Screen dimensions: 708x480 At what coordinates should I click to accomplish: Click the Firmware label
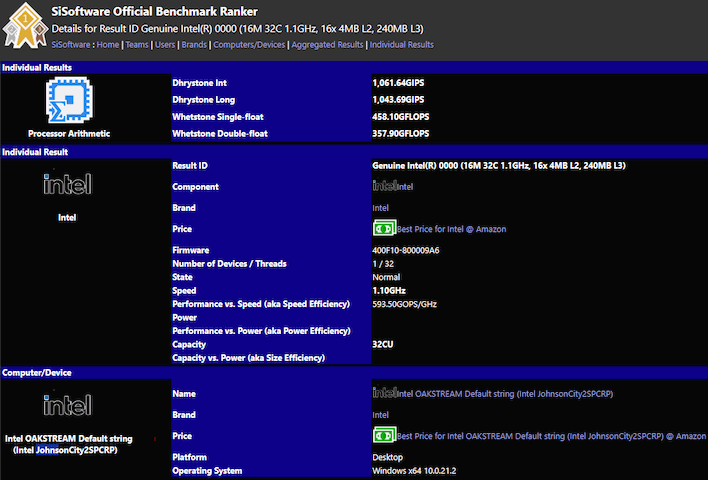(191, 250)
